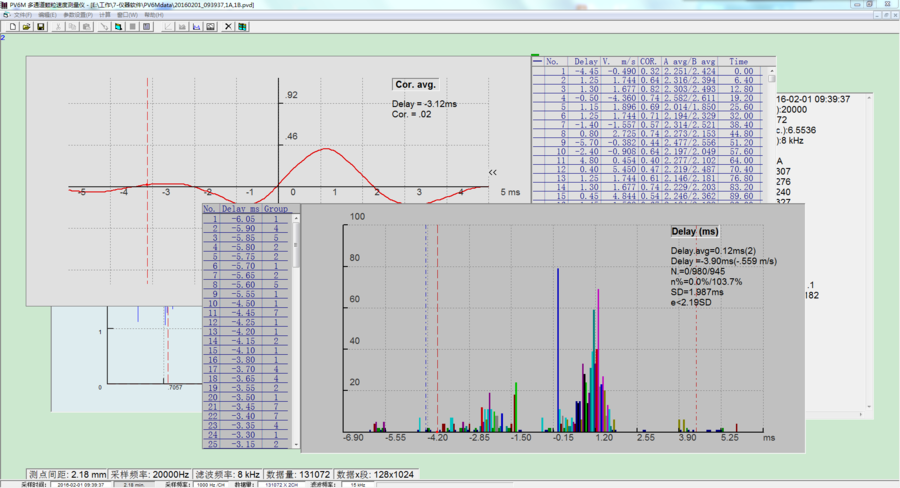Click the greyed line graph toolbar icon
Image resolution: width=900 pixels, height=488 pixels.
pyautogui.click(x=168, y=26)
